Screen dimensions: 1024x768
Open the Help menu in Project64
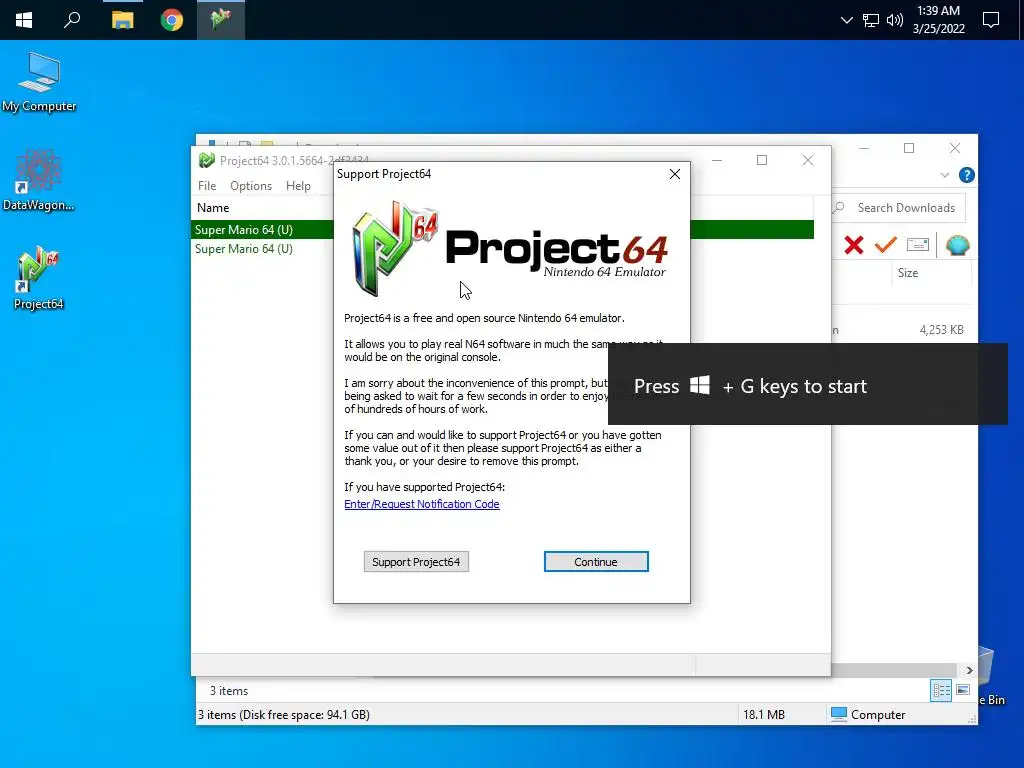coord(298,185)
